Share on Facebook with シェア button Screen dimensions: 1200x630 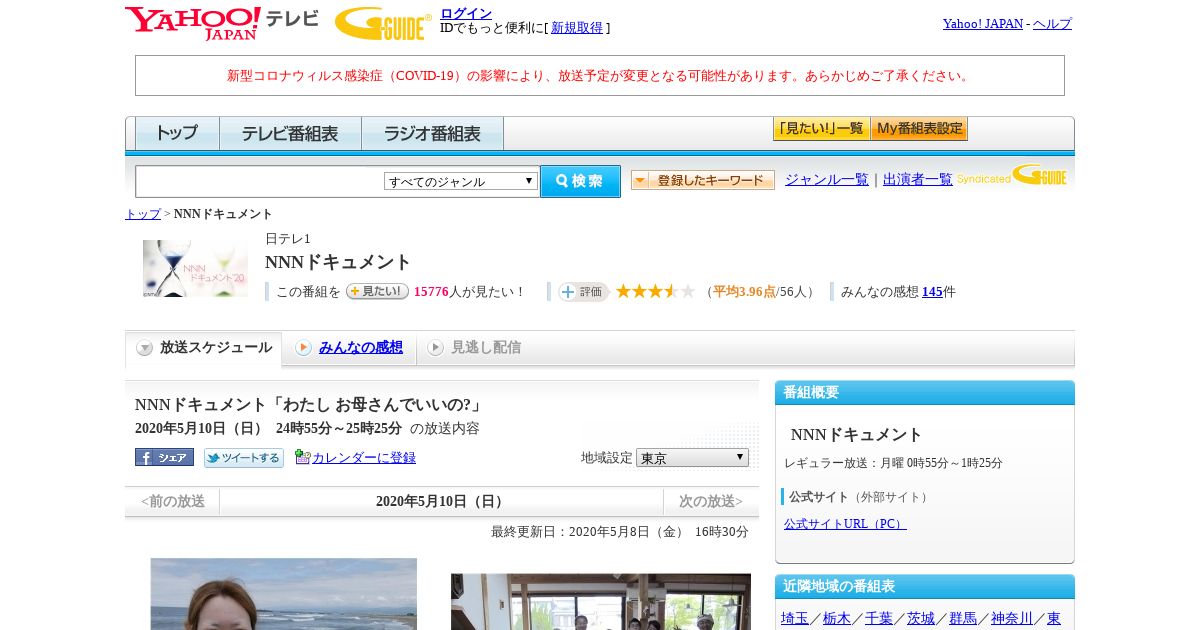click(x=164, y=457)
